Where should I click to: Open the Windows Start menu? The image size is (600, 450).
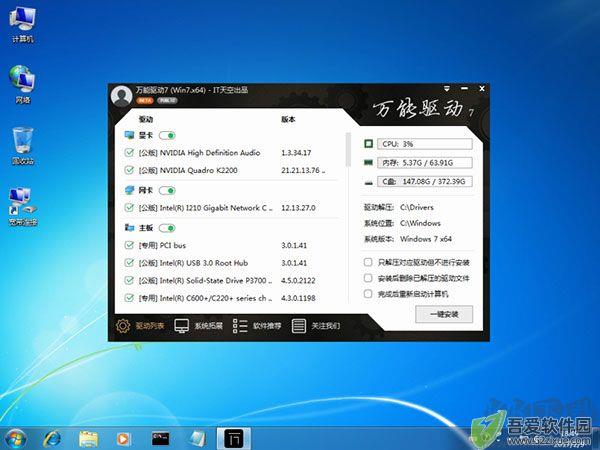(15, 439)
